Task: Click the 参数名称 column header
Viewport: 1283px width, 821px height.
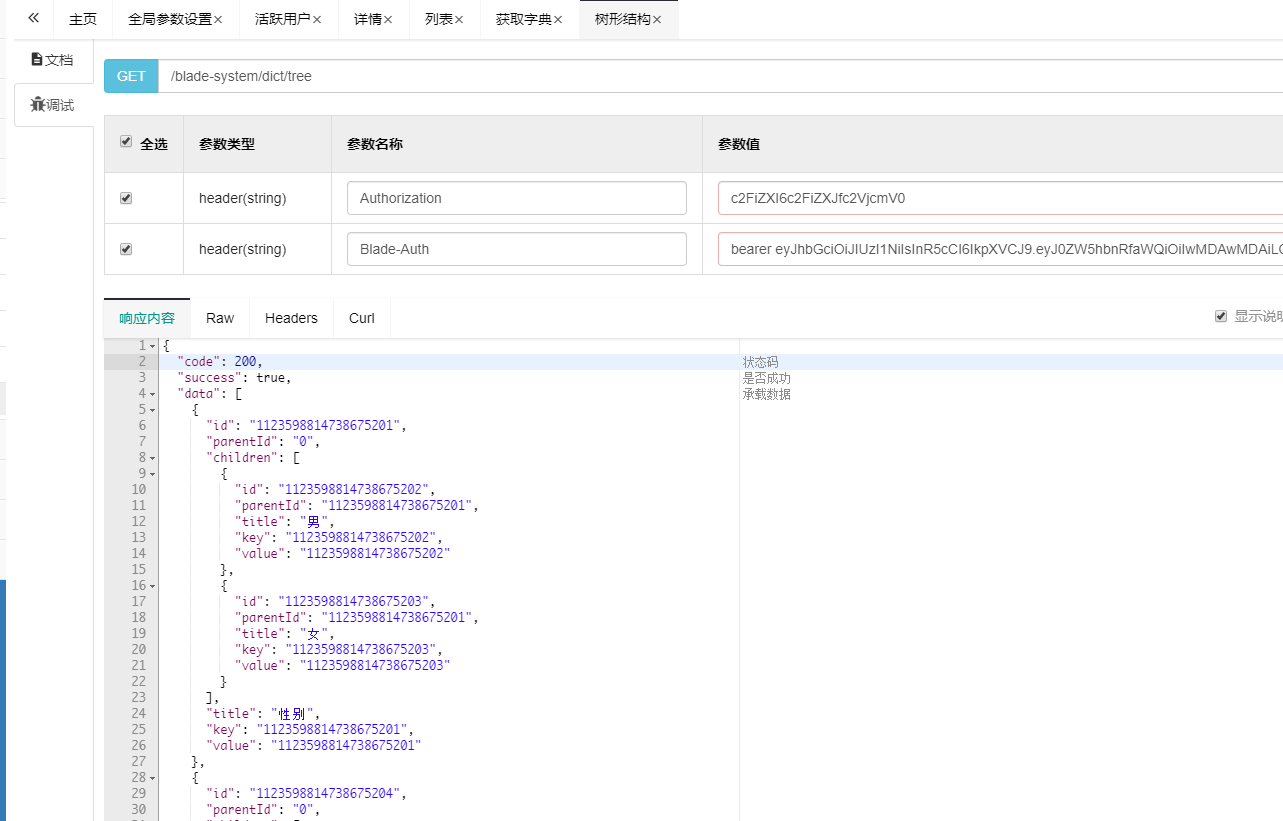Action: click(375, 144)
